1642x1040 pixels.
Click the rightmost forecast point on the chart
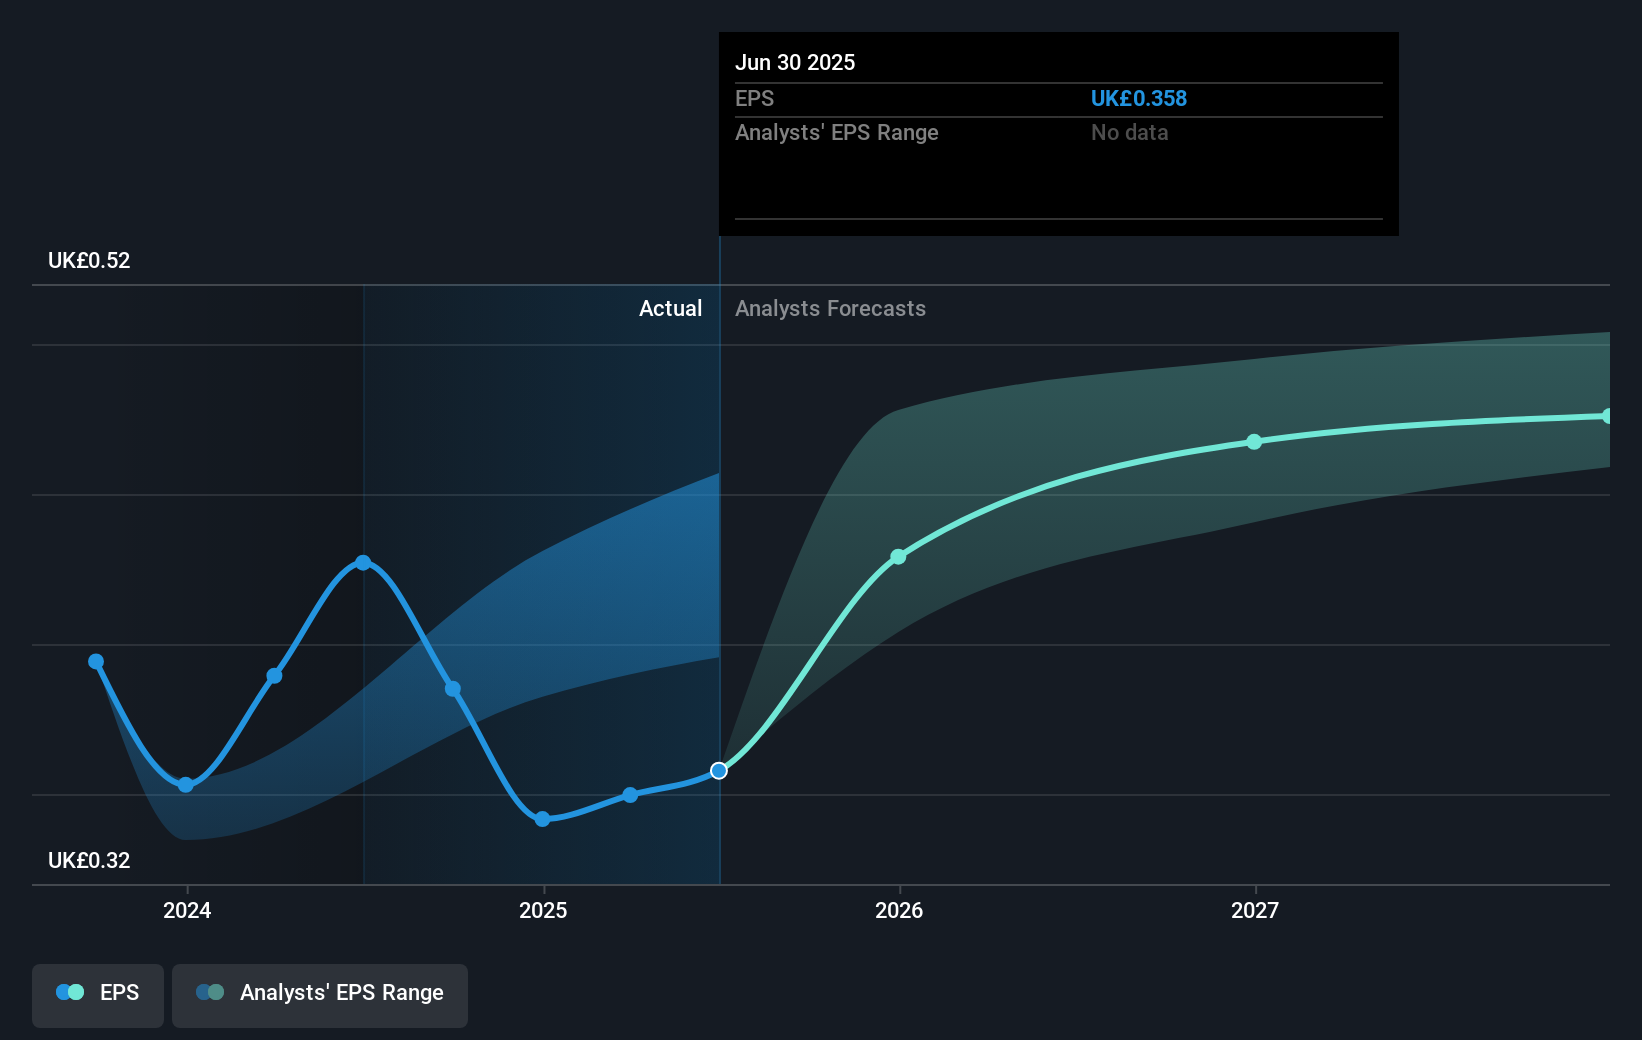[1607, 414]
